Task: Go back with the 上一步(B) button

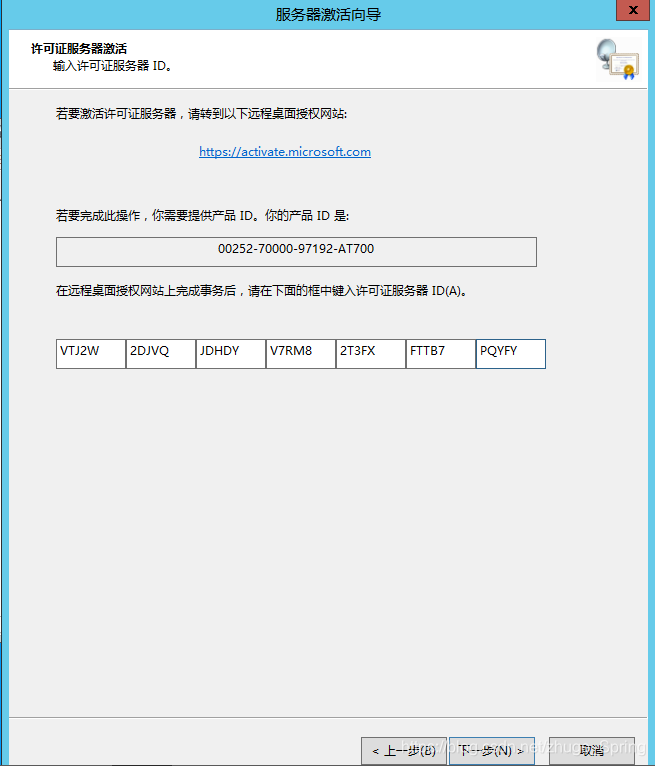Action: click(x=402, y=750)
